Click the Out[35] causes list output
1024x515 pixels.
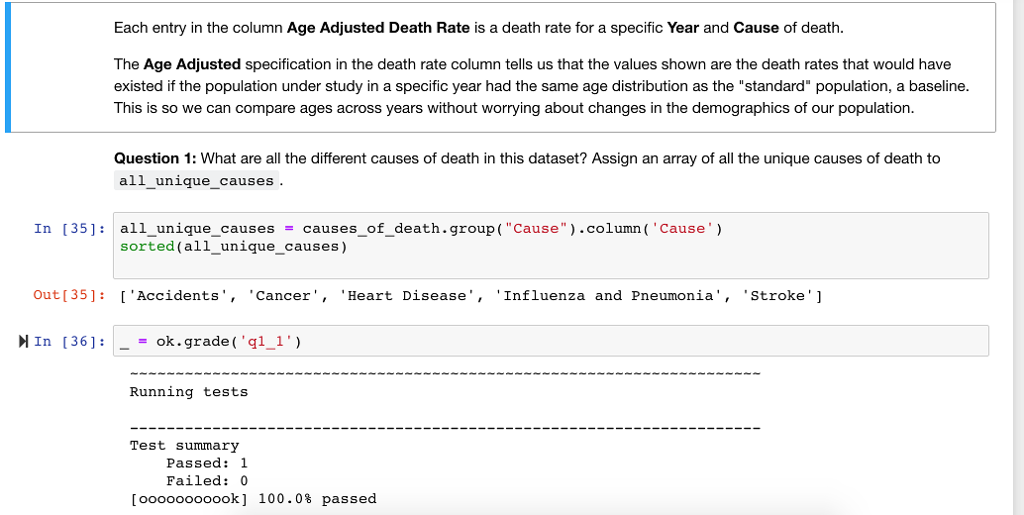471,296
